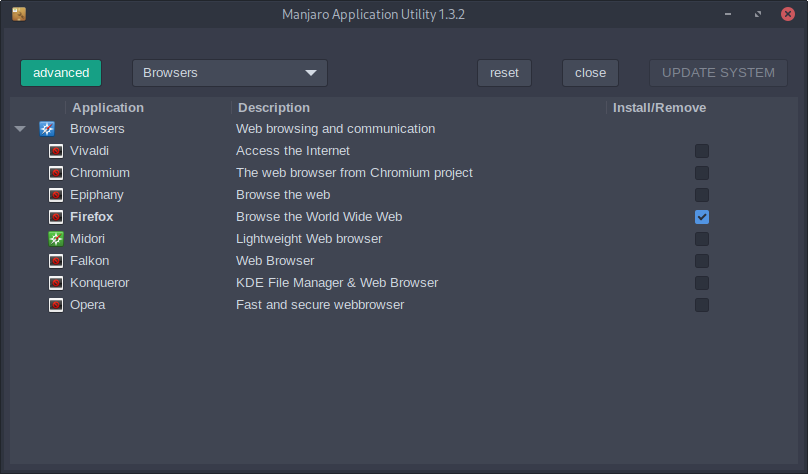808x474 pixels.
Task: Open the Browsers category dropdown
Action: tap(230, 73)
